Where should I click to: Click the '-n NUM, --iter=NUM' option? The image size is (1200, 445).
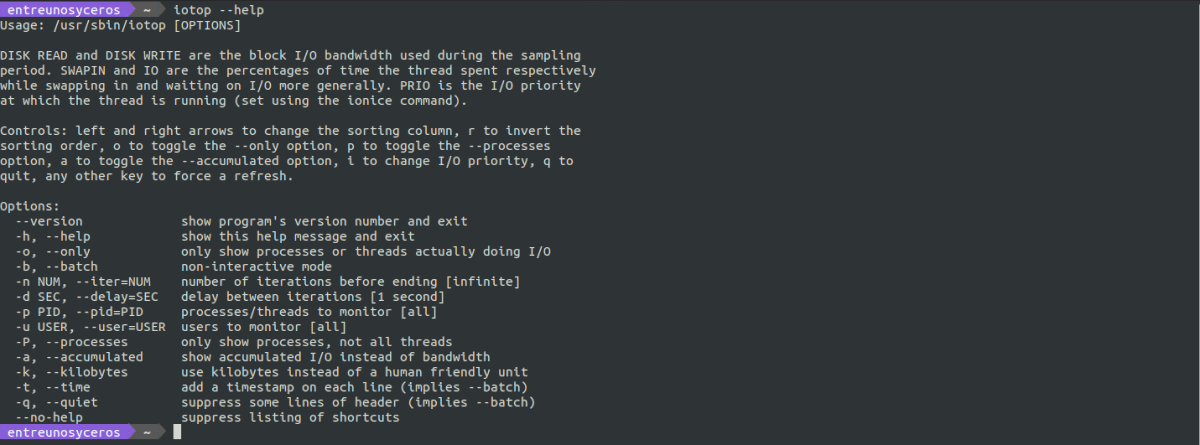83,282
